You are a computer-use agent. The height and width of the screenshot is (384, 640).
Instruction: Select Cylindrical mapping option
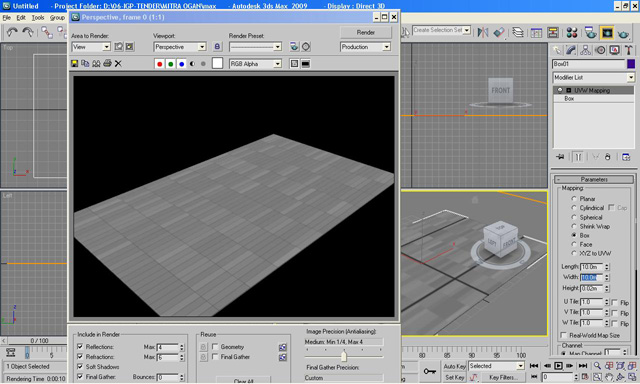(574, 208)
